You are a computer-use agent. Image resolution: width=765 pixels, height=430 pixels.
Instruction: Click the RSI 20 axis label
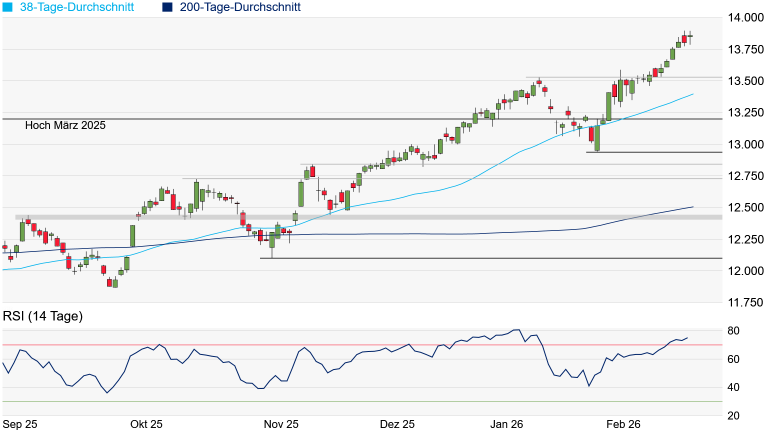coord(733,416)
